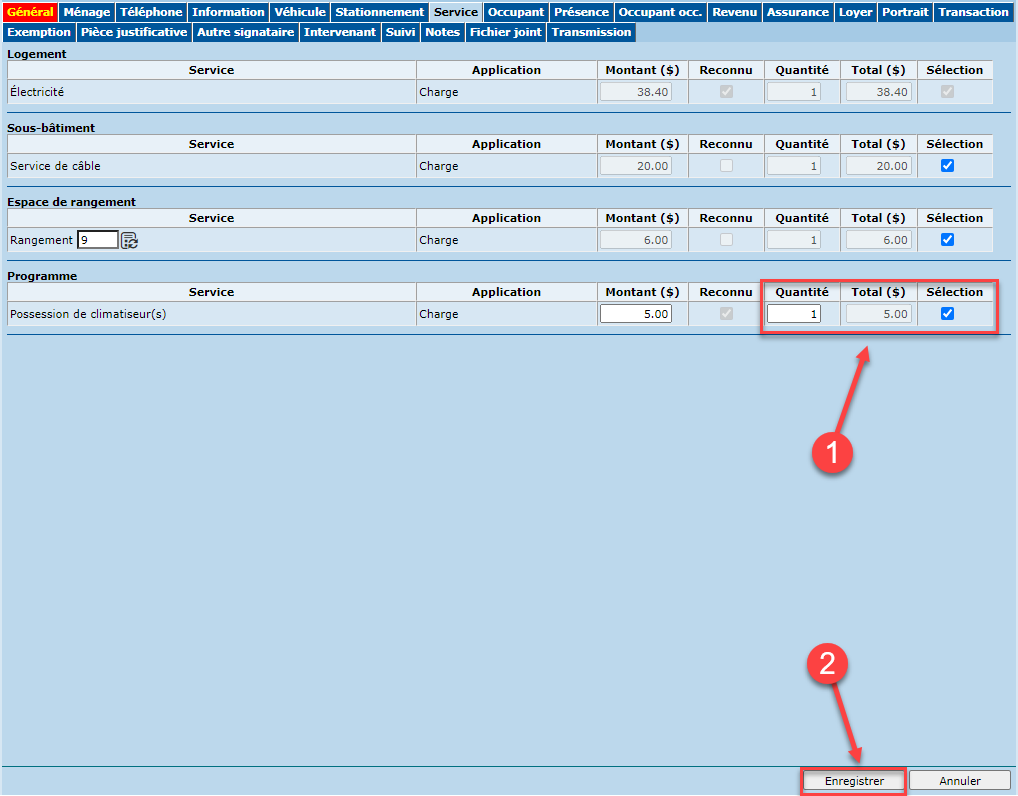Open the Transaction tab

coord(973,12)
